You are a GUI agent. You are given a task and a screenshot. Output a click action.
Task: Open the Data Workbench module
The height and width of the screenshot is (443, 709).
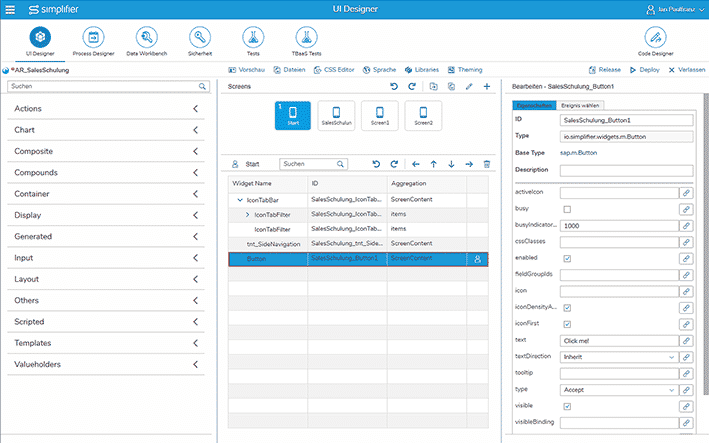[147, 37]
